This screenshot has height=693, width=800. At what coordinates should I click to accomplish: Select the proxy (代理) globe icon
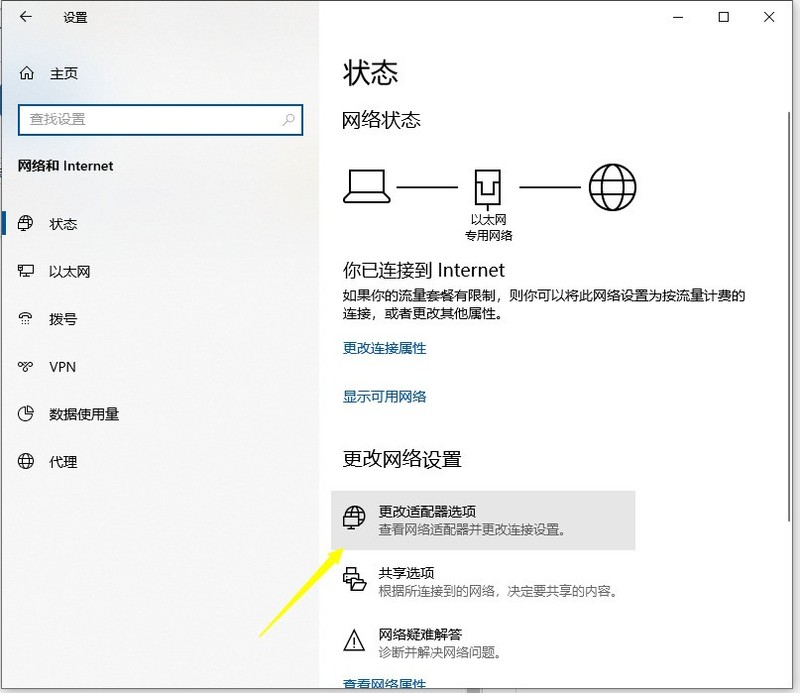[27, 462]
